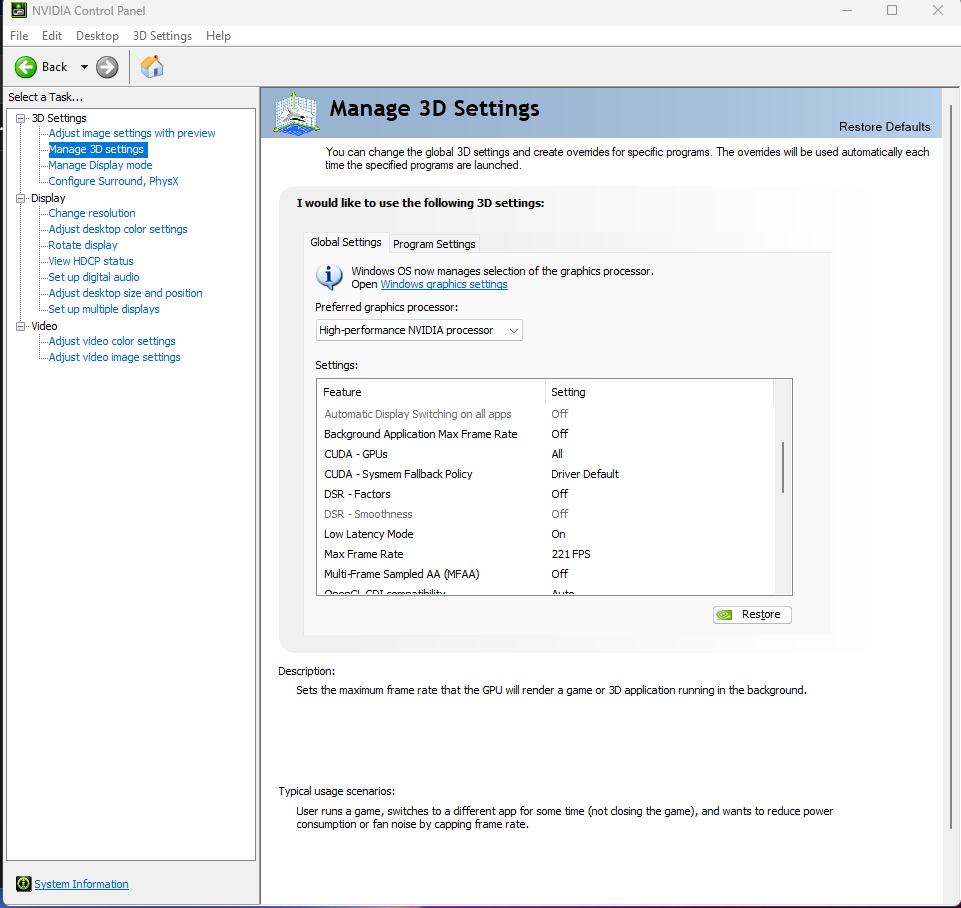Click the NVIDIA logo in title bar
This screenshot has width=961, height=908.
pos(19,10)
